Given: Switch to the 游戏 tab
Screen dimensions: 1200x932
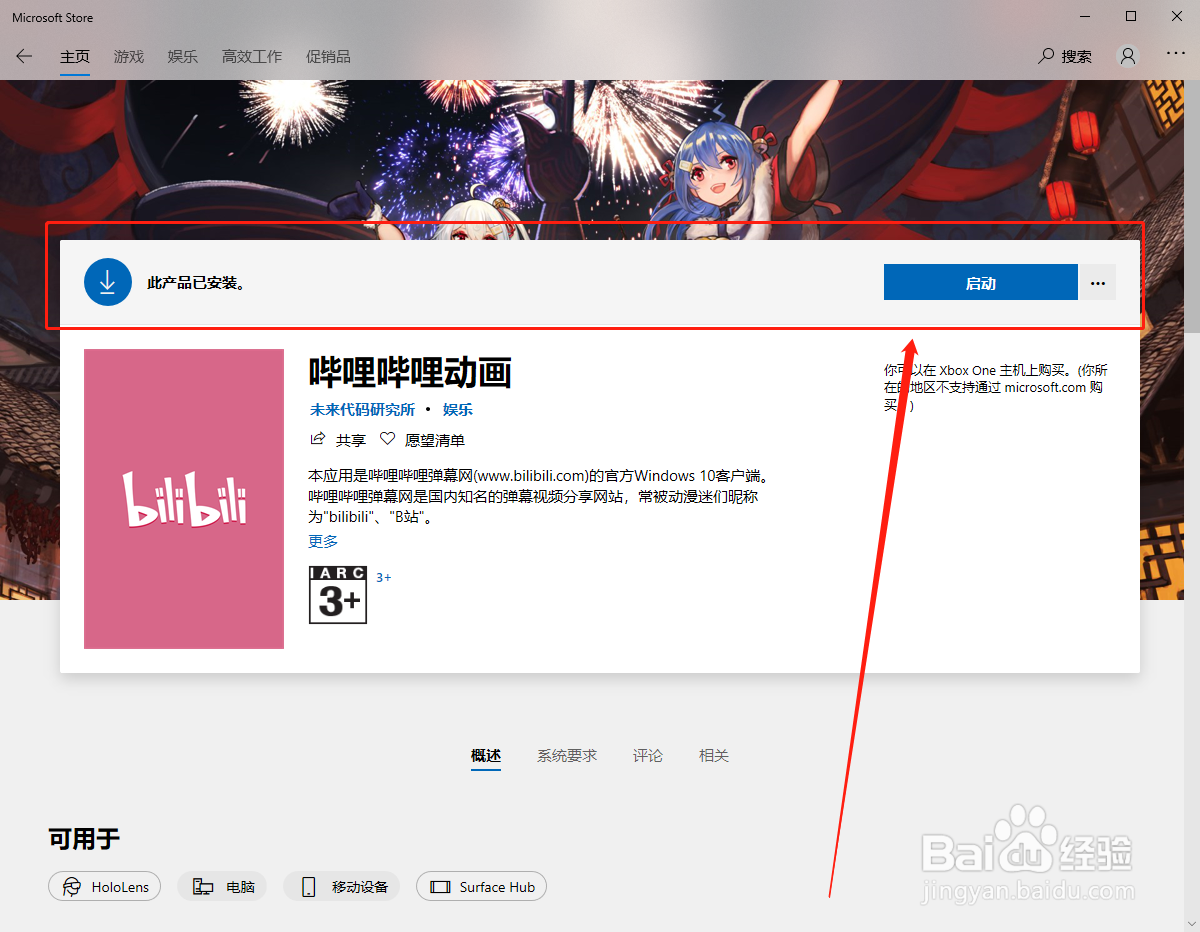Looking at the screenshot, I should (129, 57).
